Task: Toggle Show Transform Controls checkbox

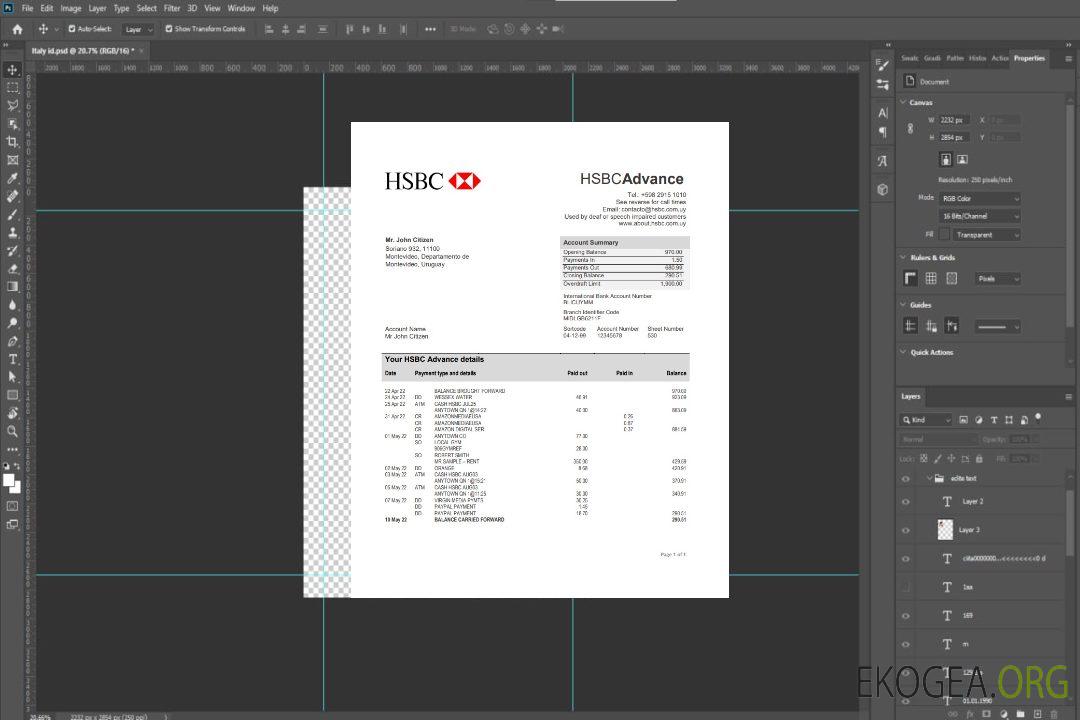Action: 169,29
